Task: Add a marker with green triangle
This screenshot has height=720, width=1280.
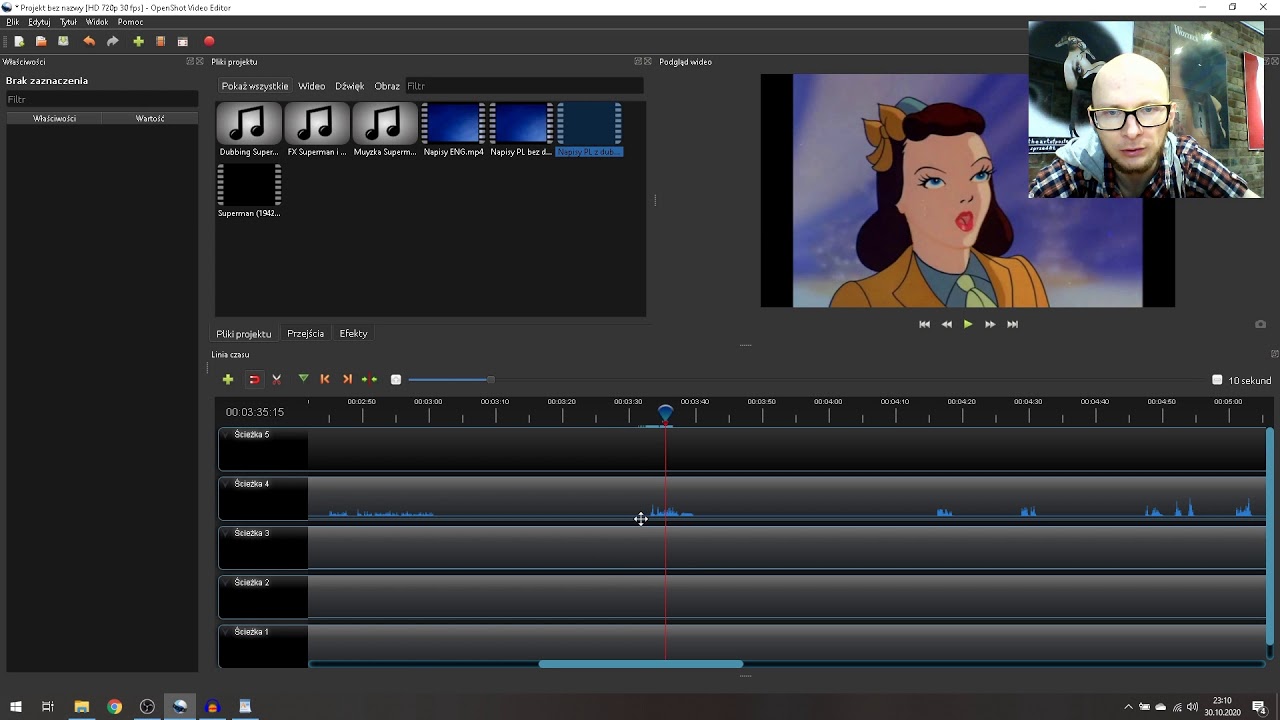Action: click(303, 379)
